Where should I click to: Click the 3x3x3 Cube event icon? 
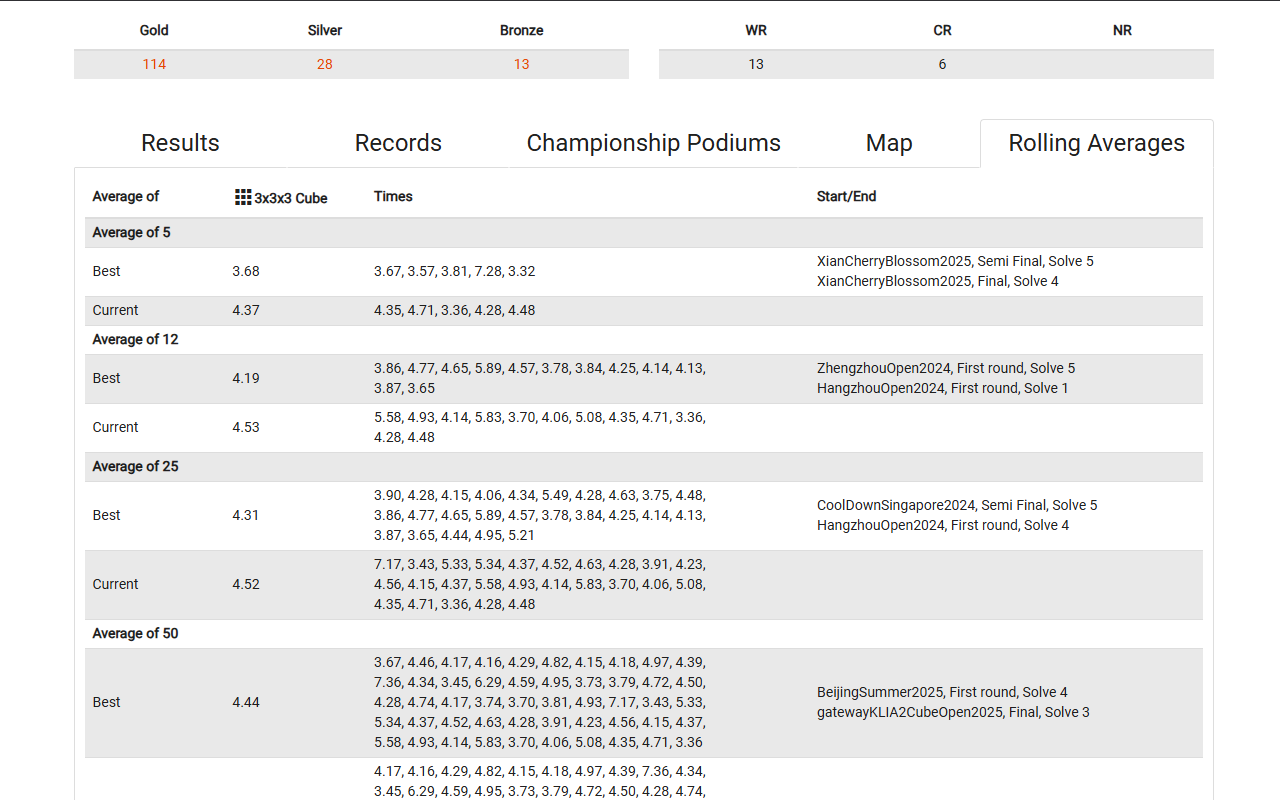coord(243,197)
